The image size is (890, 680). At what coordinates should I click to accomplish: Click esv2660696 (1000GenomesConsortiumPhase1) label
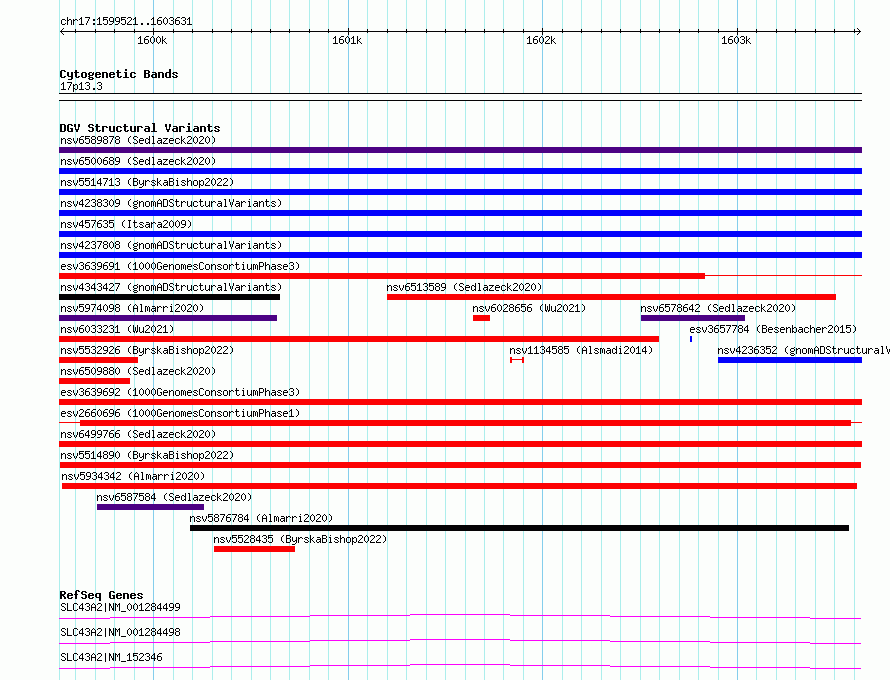[180, 413]
